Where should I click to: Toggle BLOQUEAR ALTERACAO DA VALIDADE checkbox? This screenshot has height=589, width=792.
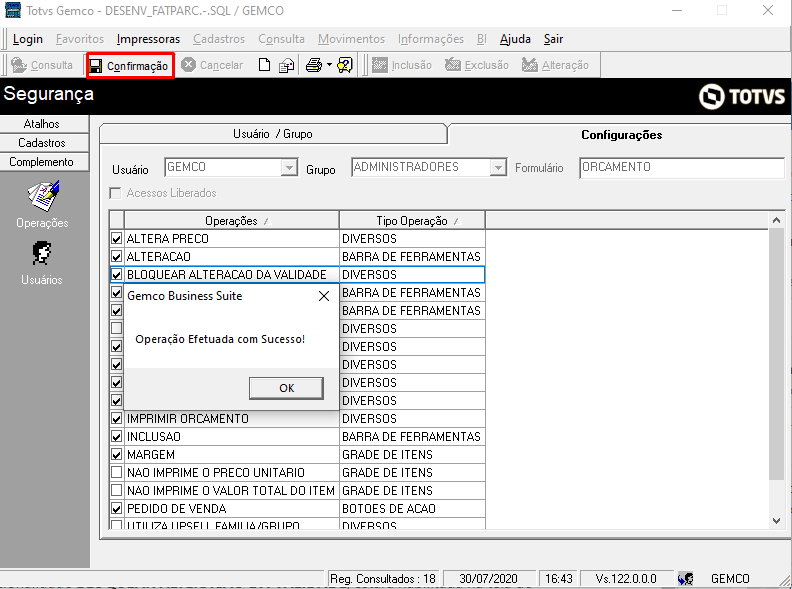coord(117,275)
